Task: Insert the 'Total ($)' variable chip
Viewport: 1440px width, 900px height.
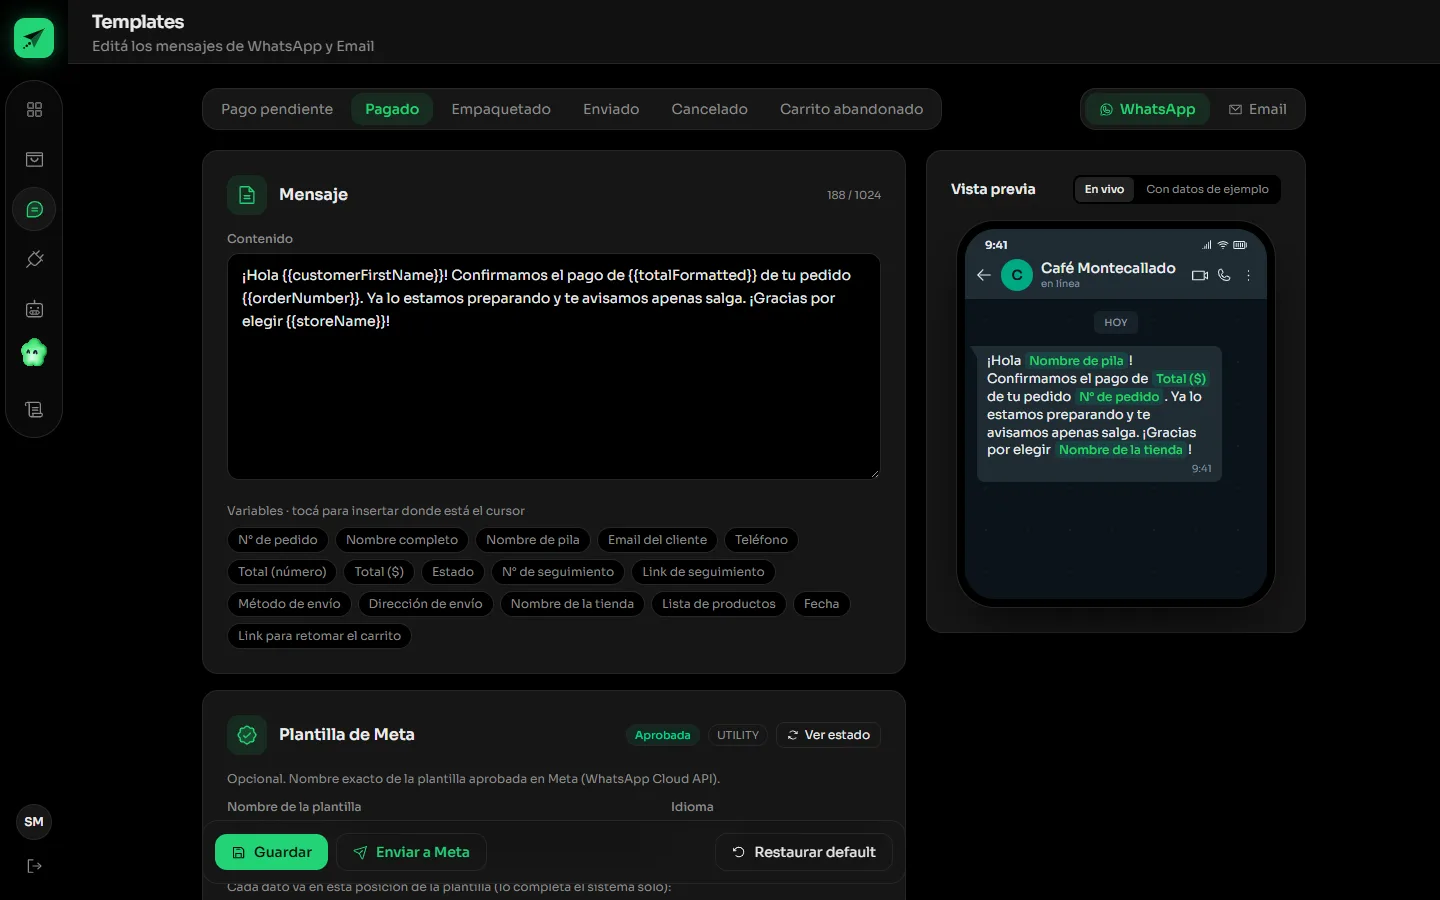Action: [379, 572]
